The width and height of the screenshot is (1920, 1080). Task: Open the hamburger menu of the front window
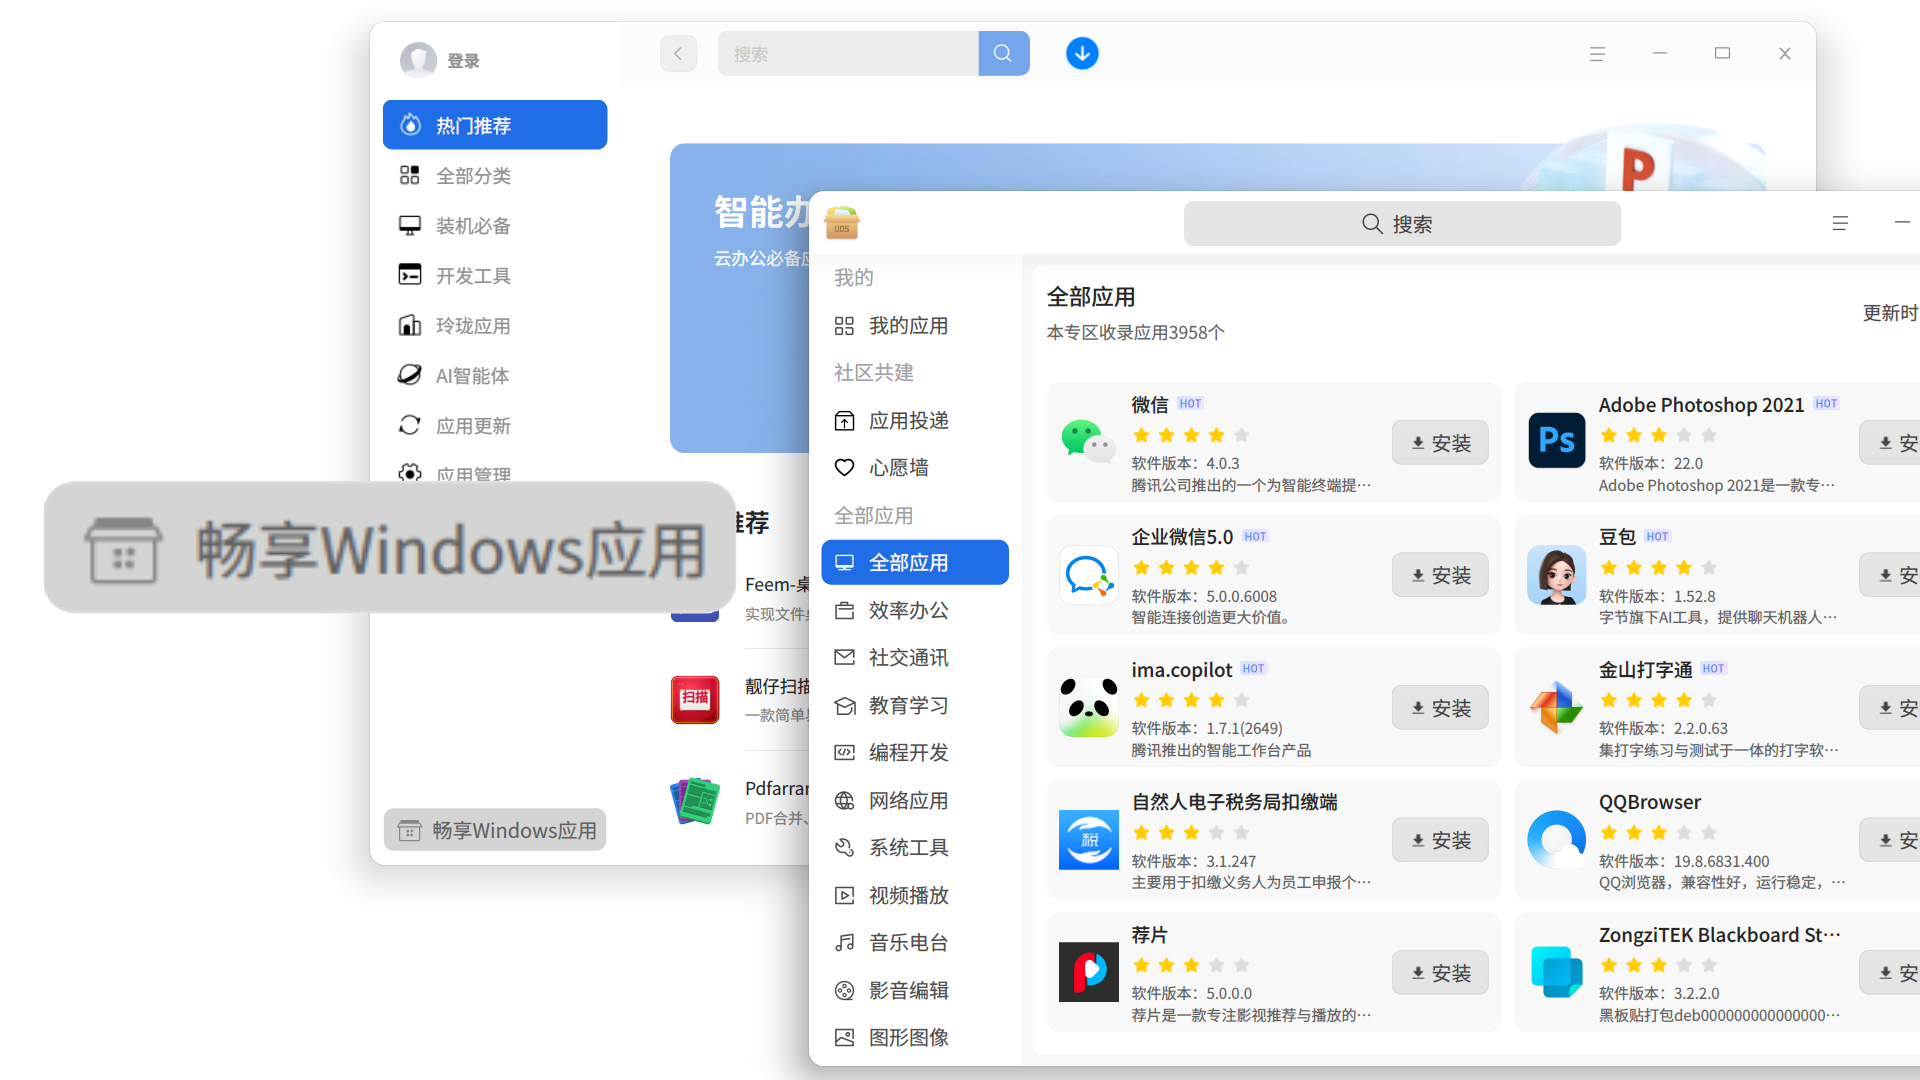coord(1840,223)
